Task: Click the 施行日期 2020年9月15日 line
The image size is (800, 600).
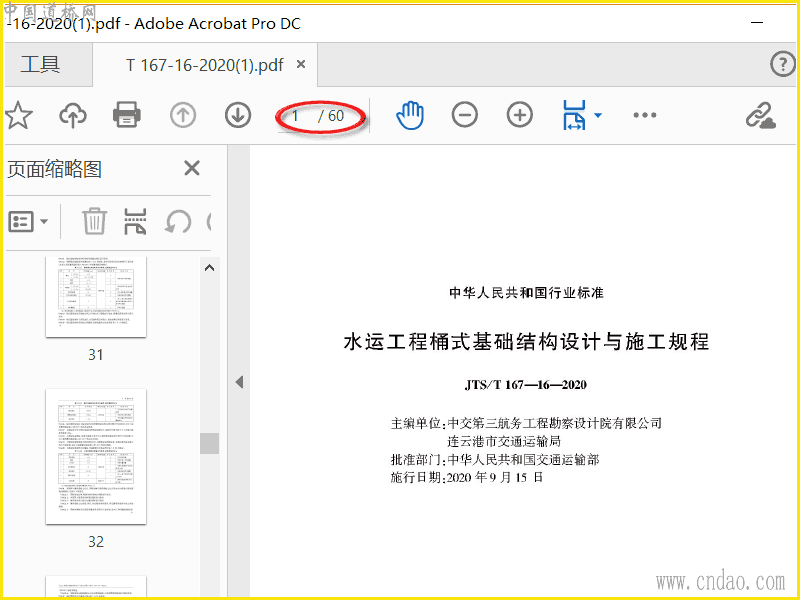Action: (x=467, y=478)
